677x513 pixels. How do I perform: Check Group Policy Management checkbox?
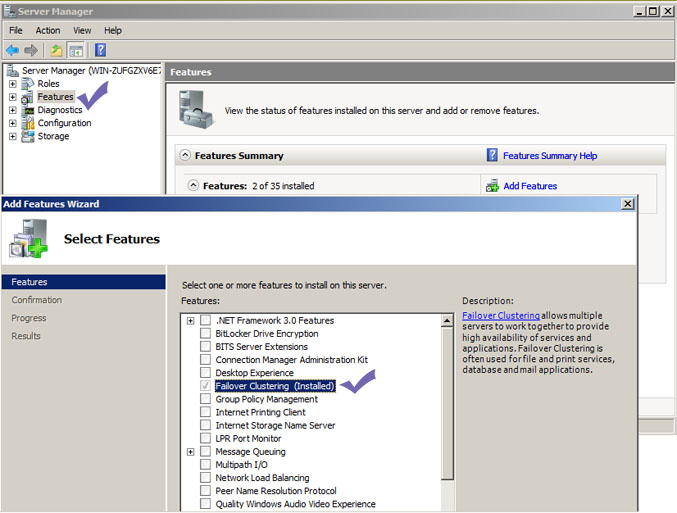point(206,399)
